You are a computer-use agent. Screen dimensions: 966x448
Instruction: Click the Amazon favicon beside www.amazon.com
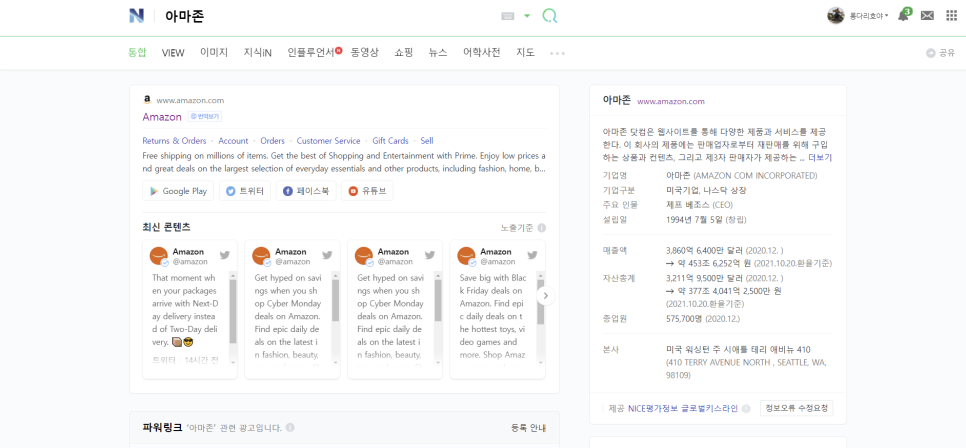147,100
